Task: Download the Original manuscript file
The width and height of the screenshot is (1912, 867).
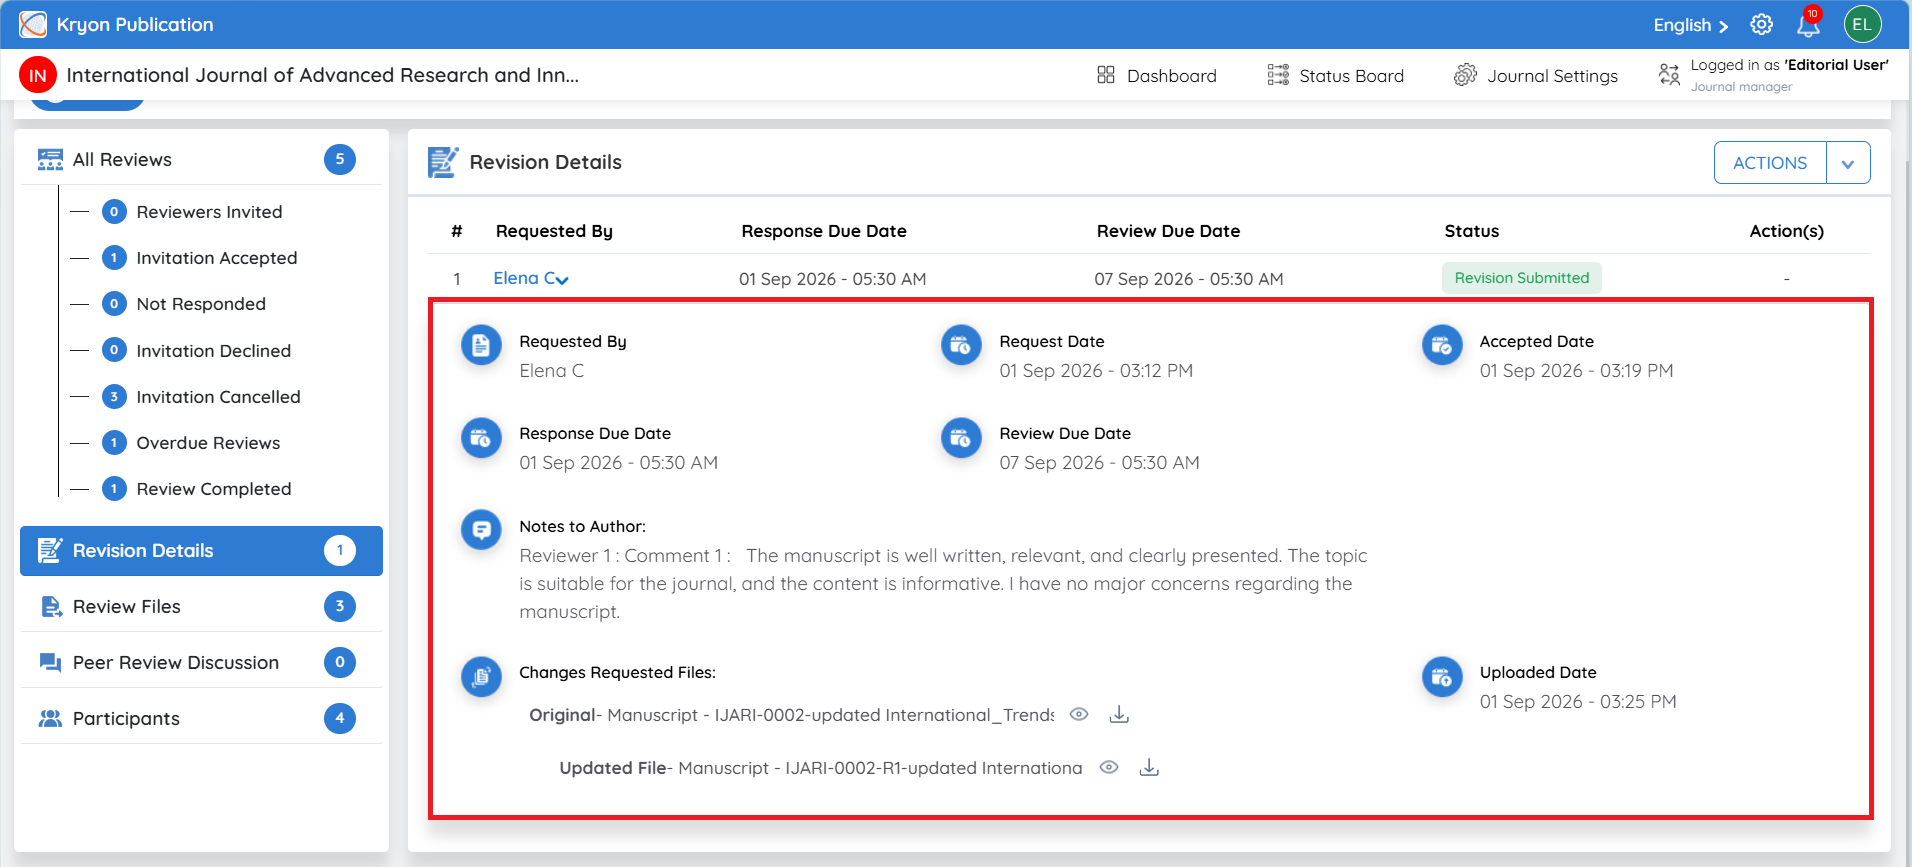Action: coord(1119,714)
